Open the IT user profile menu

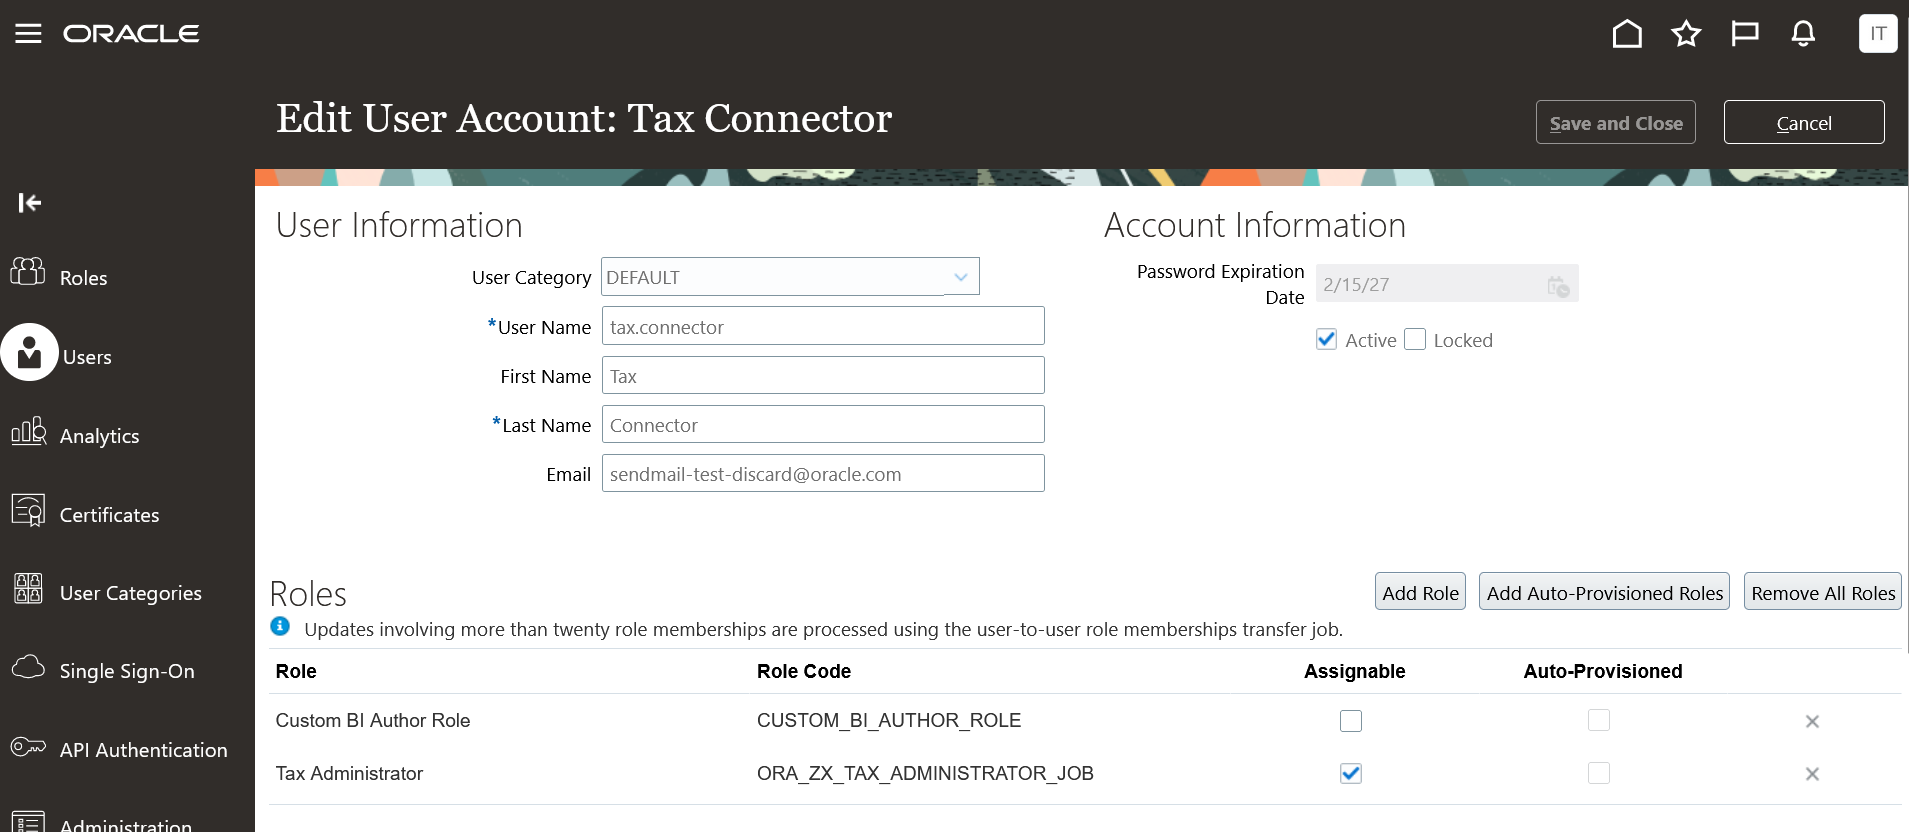(1877, 34)
